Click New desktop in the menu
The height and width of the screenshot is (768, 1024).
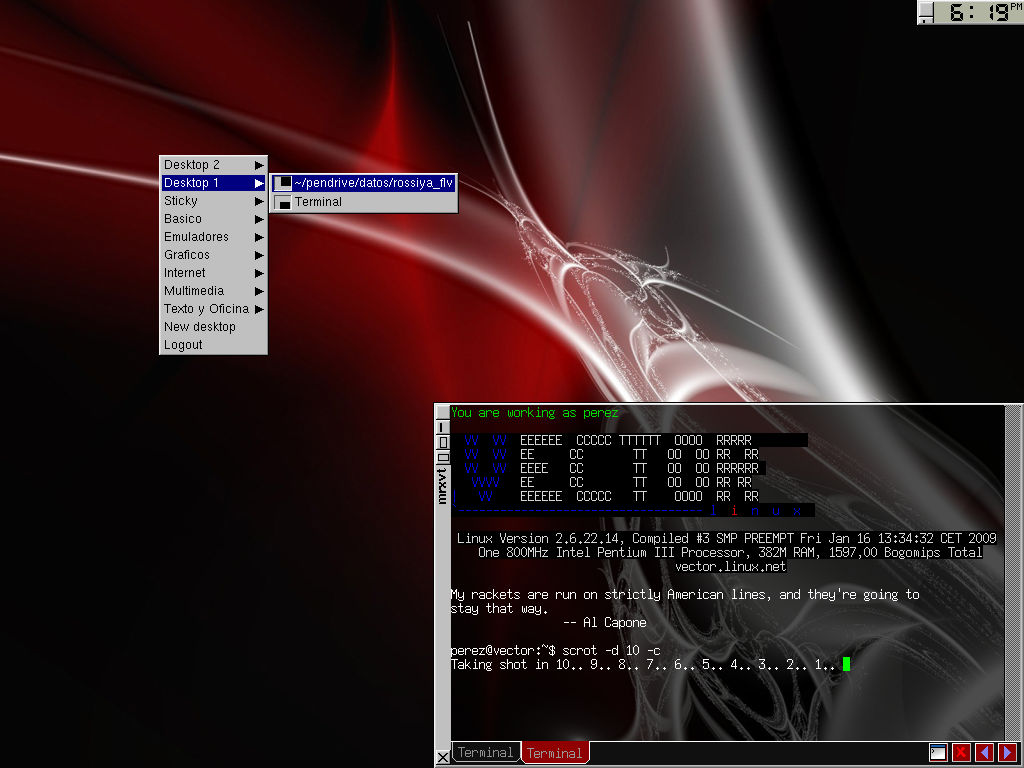[200, 327]
